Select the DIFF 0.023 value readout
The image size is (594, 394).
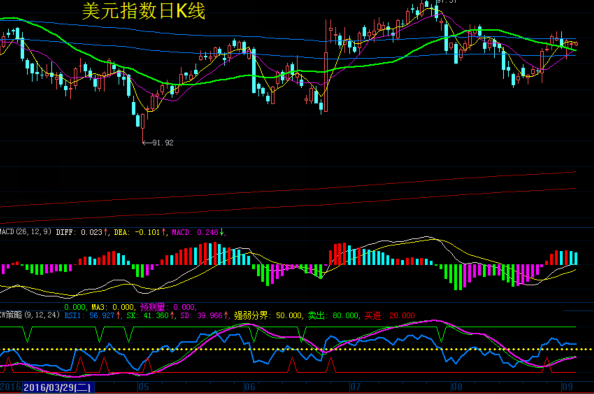(79, 232)
